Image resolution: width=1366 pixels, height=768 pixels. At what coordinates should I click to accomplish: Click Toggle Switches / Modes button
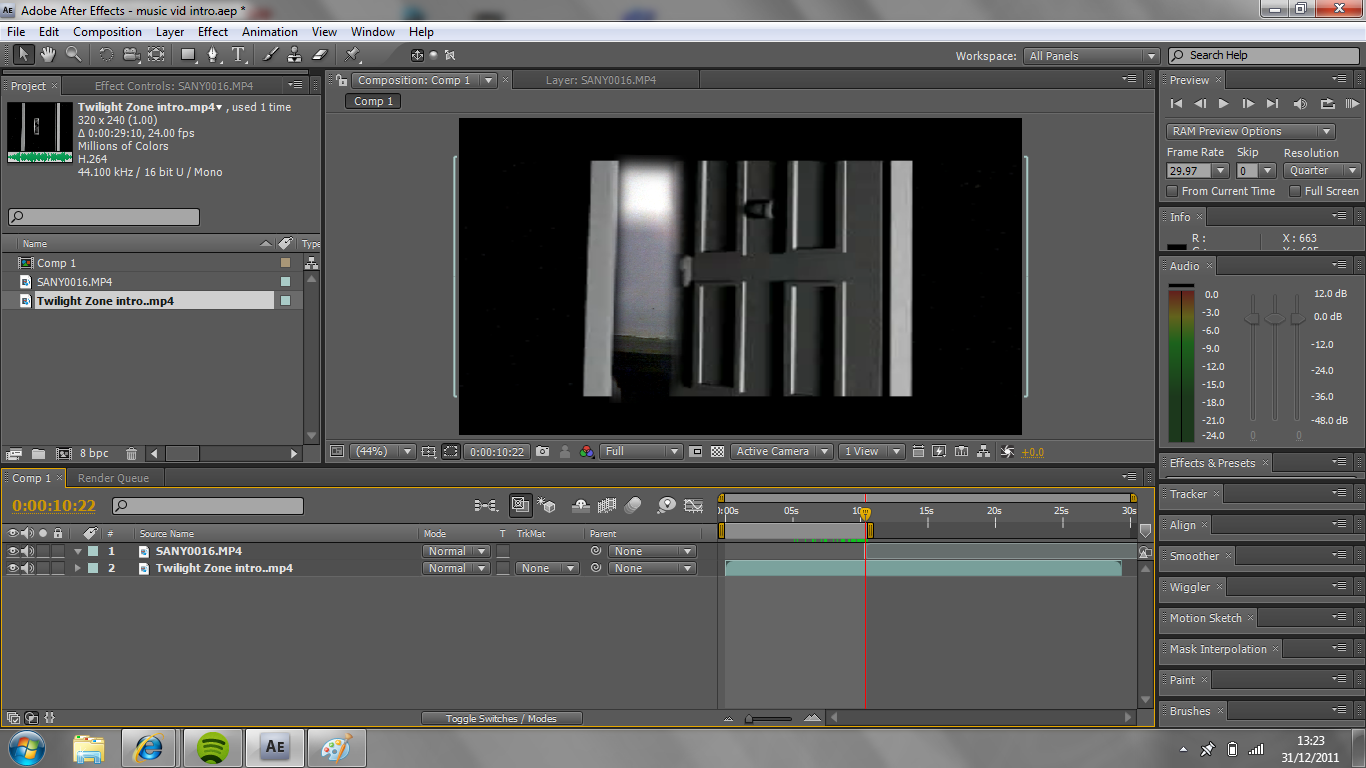tap(501, 718)
